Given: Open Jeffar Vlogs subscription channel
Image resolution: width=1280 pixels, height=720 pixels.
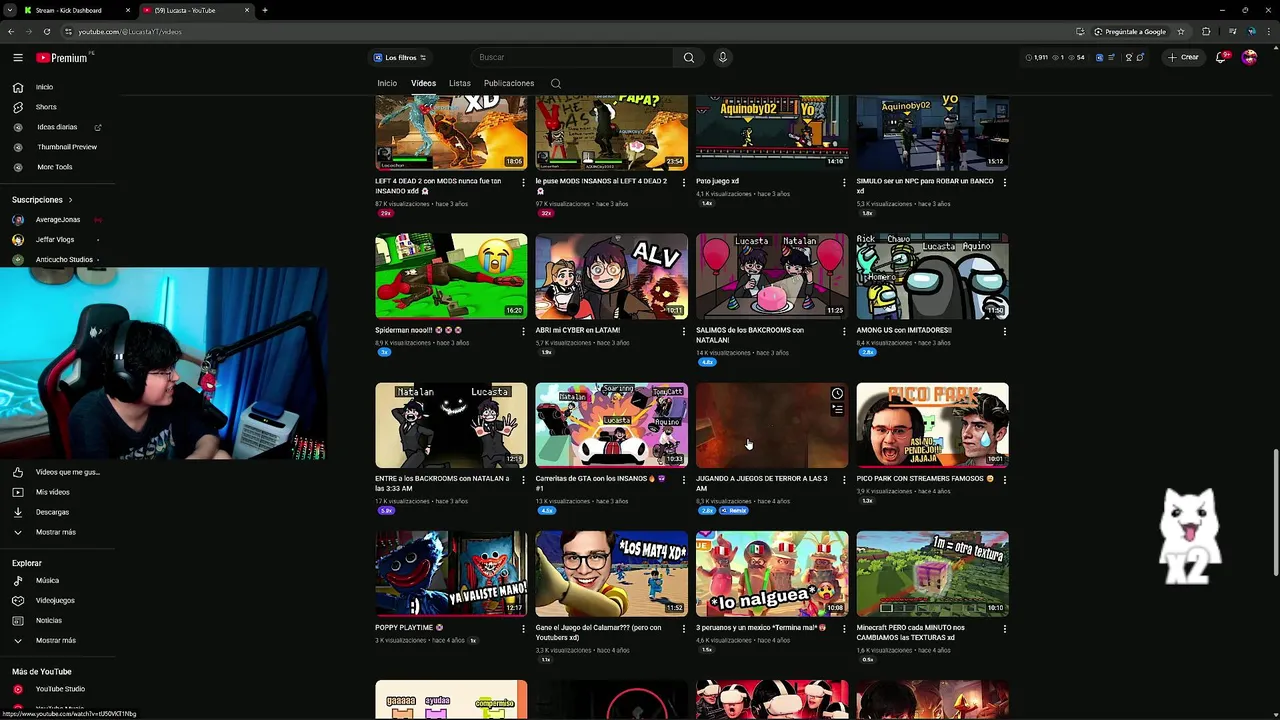Looking at the screenshot, I should 55,240.
